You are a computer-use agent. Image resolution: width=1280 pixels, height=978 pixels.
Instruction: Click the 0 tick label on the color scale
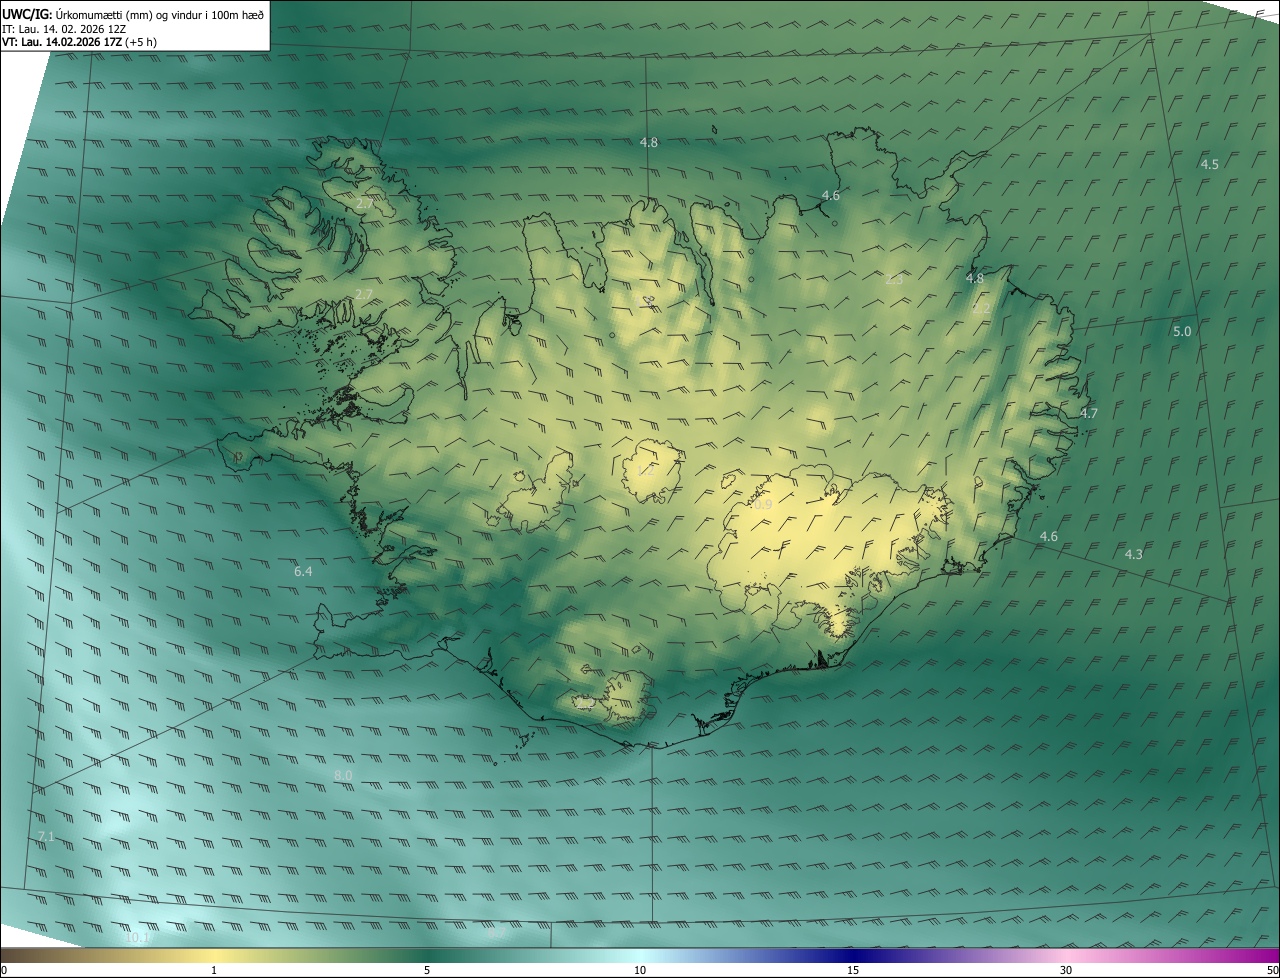(4, 970)
